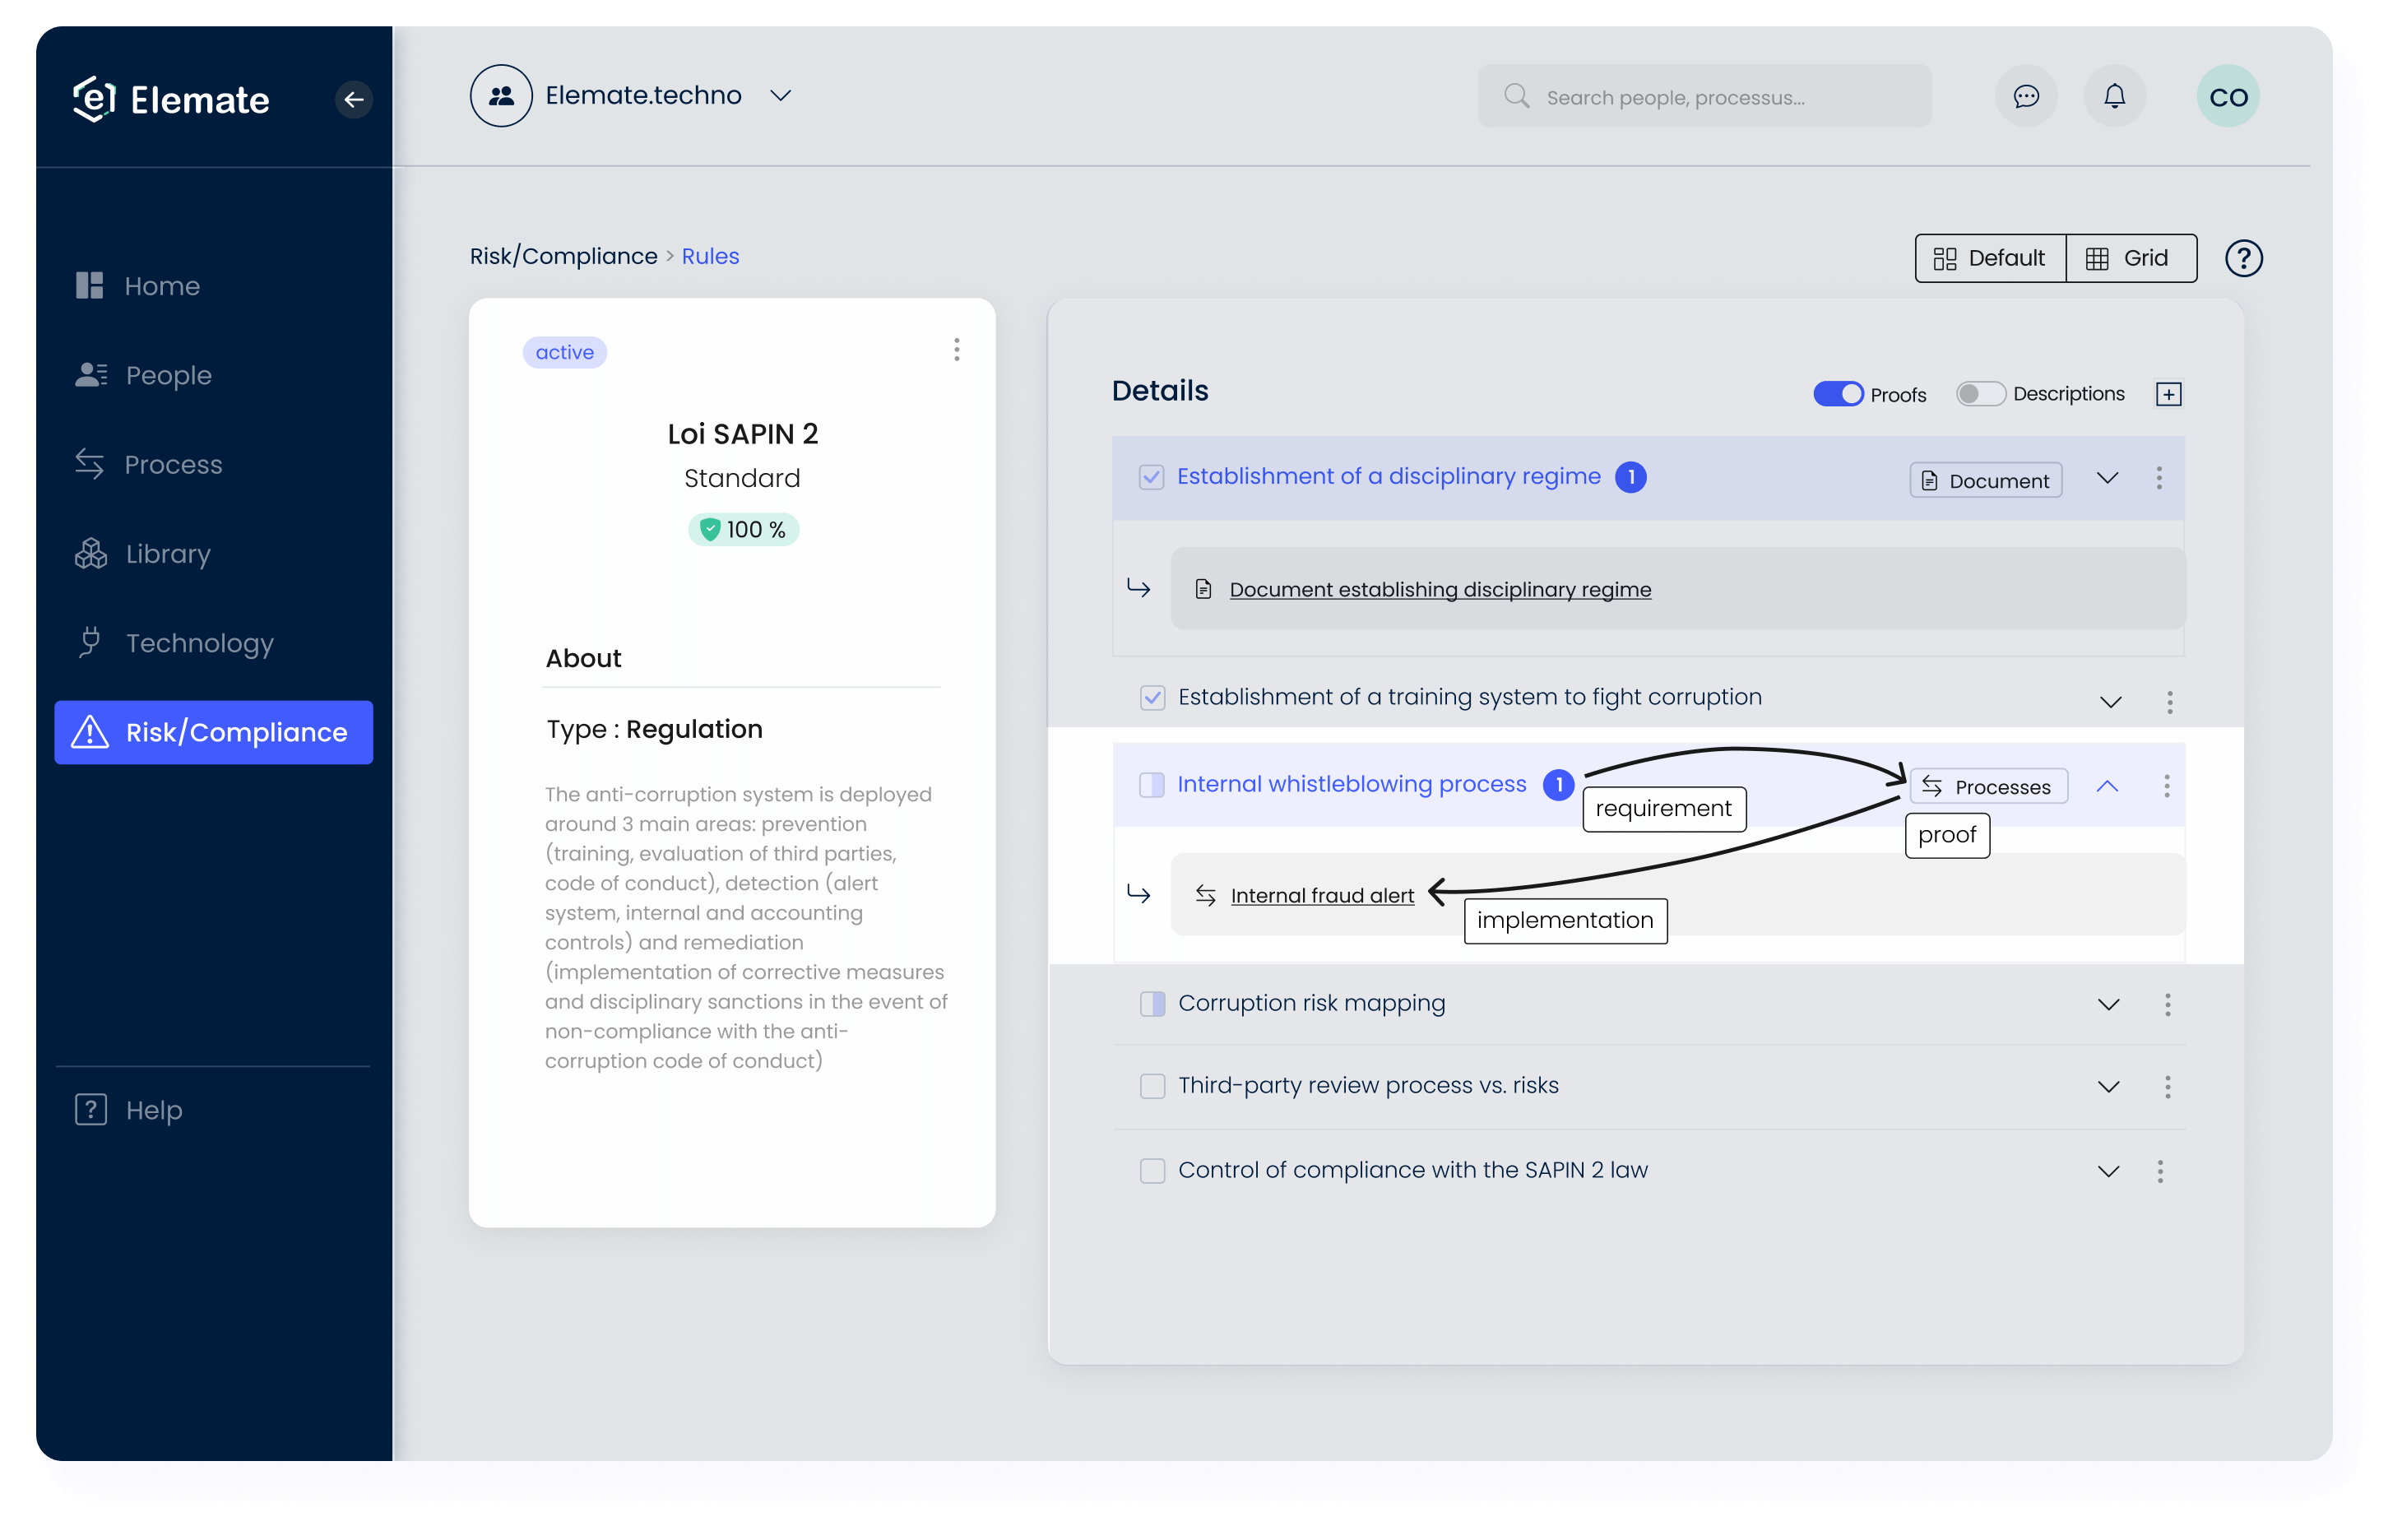The width and height of the screenshot is (2402, 1540).
Task: Expand the Establishment of training system row
Action: point(2110,695)
